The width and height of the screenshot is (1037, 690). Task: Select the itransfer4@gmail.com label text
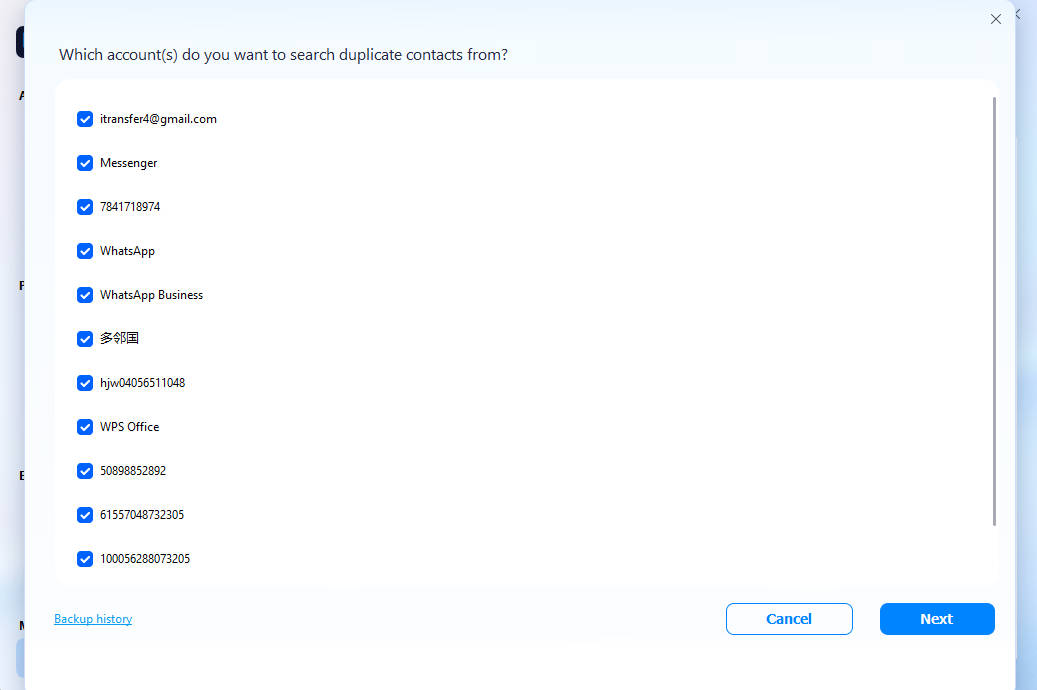point(158,119)
